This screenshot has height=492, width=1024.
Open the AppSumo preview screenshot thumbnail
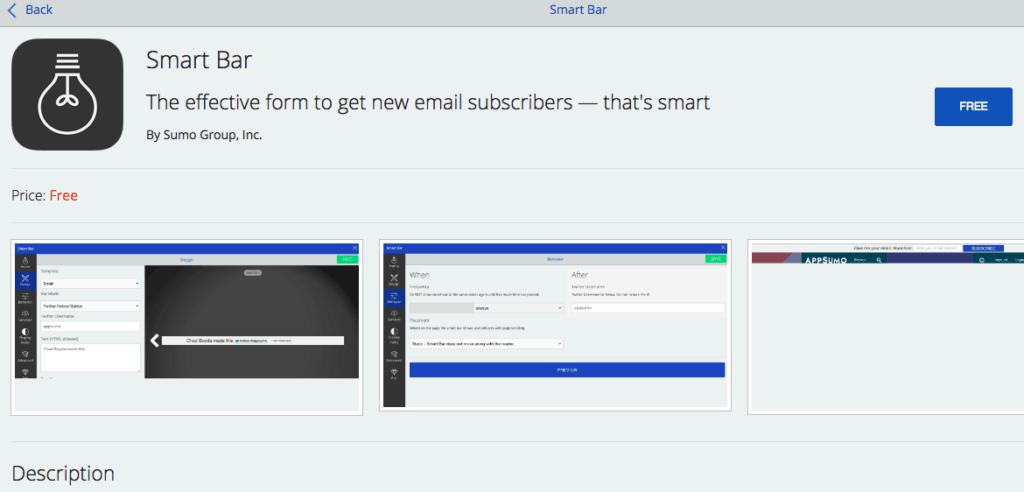pyautogui.click(x=886, y=327)
